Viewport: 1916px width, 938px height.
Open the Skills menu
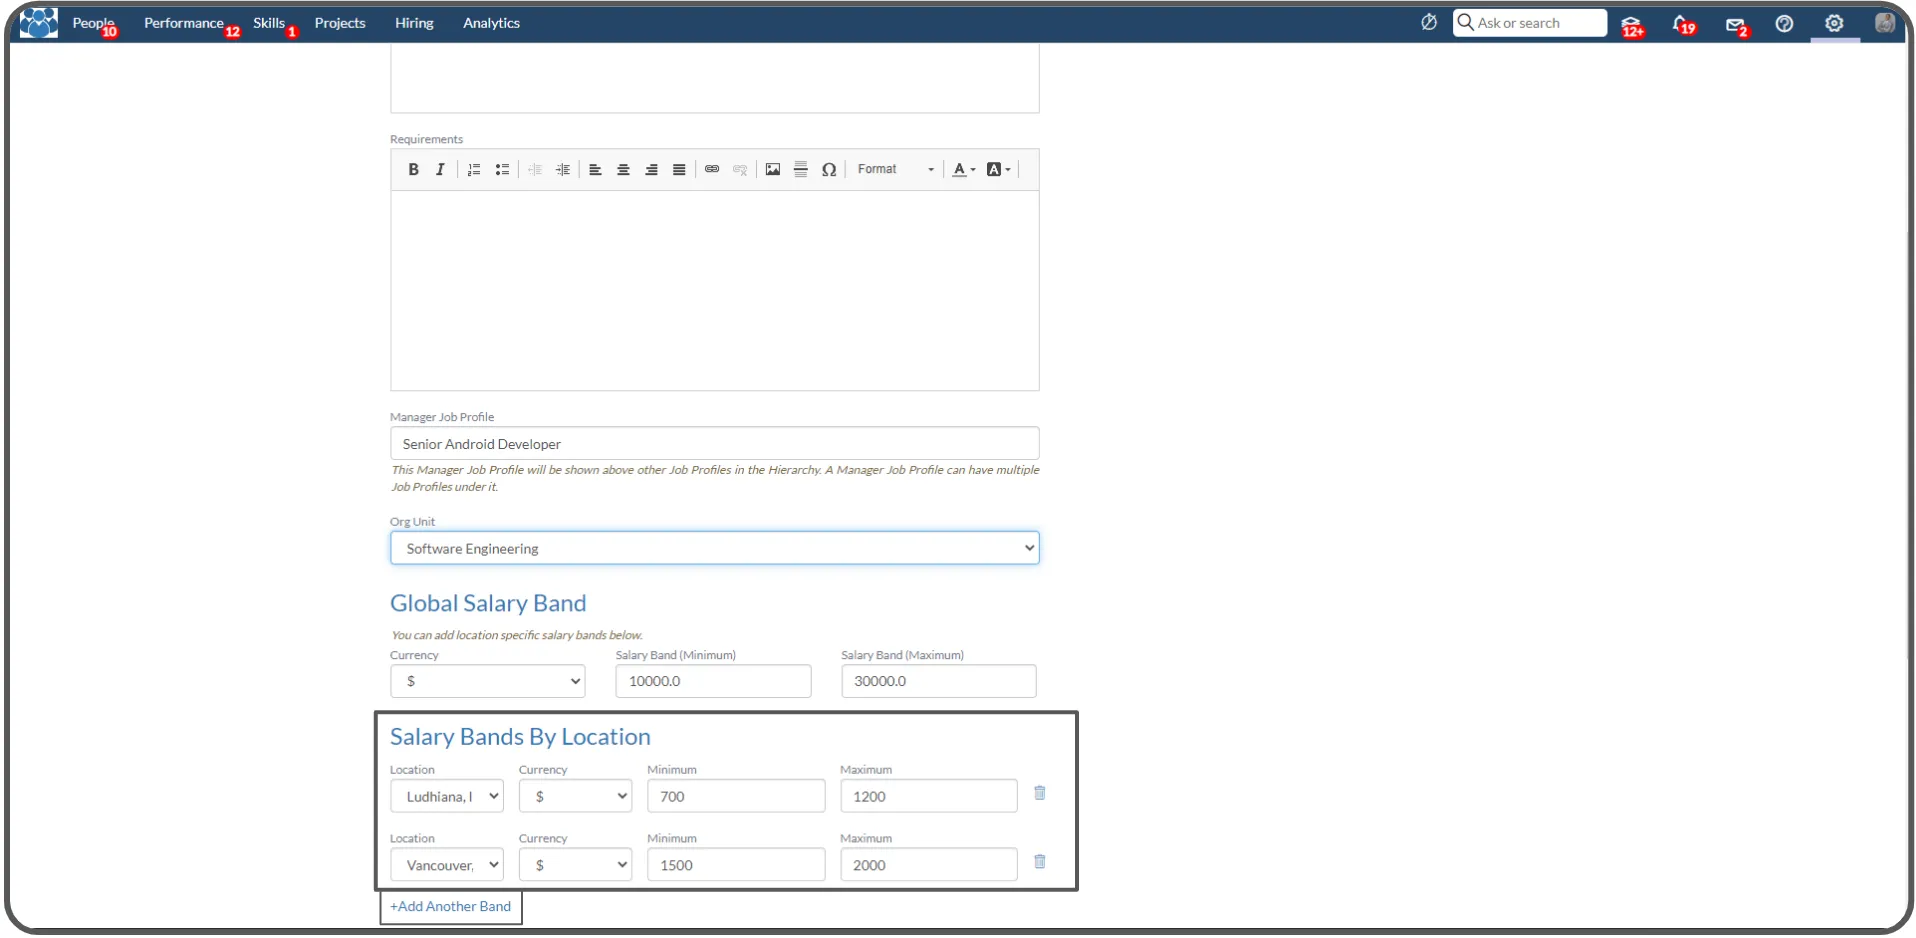270,23
